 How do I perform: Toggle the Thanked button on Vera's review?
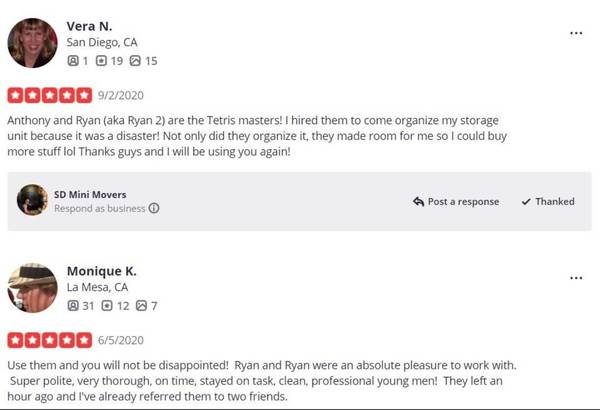(x=548, y=201)
